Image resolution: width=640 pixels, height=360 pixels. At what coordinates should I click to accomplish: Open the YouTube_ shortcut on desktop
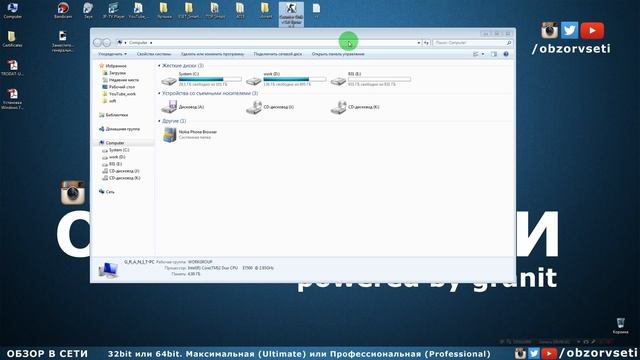pos(138,11)
